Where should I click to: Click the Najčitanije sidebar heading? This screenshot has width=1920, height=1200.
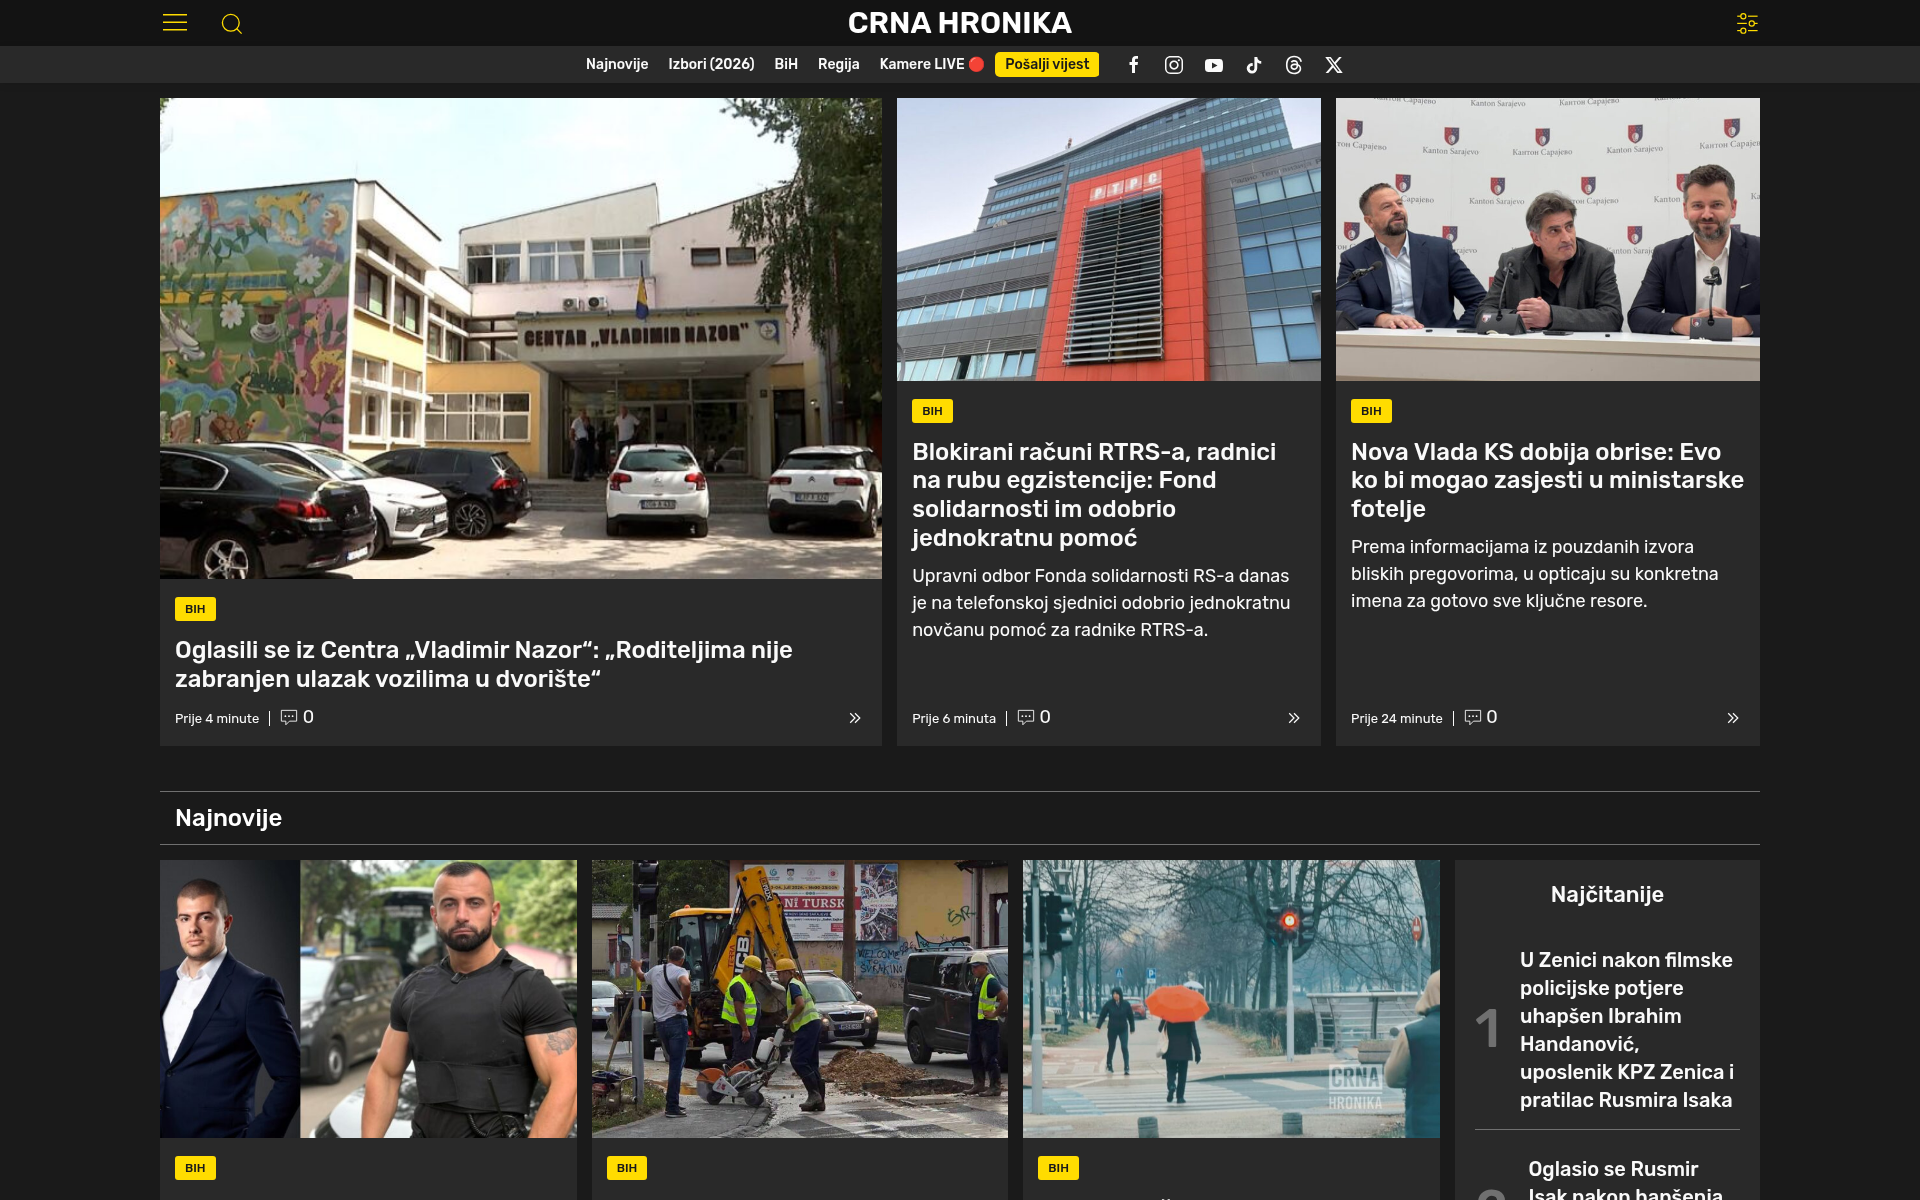click(1607, 894)
